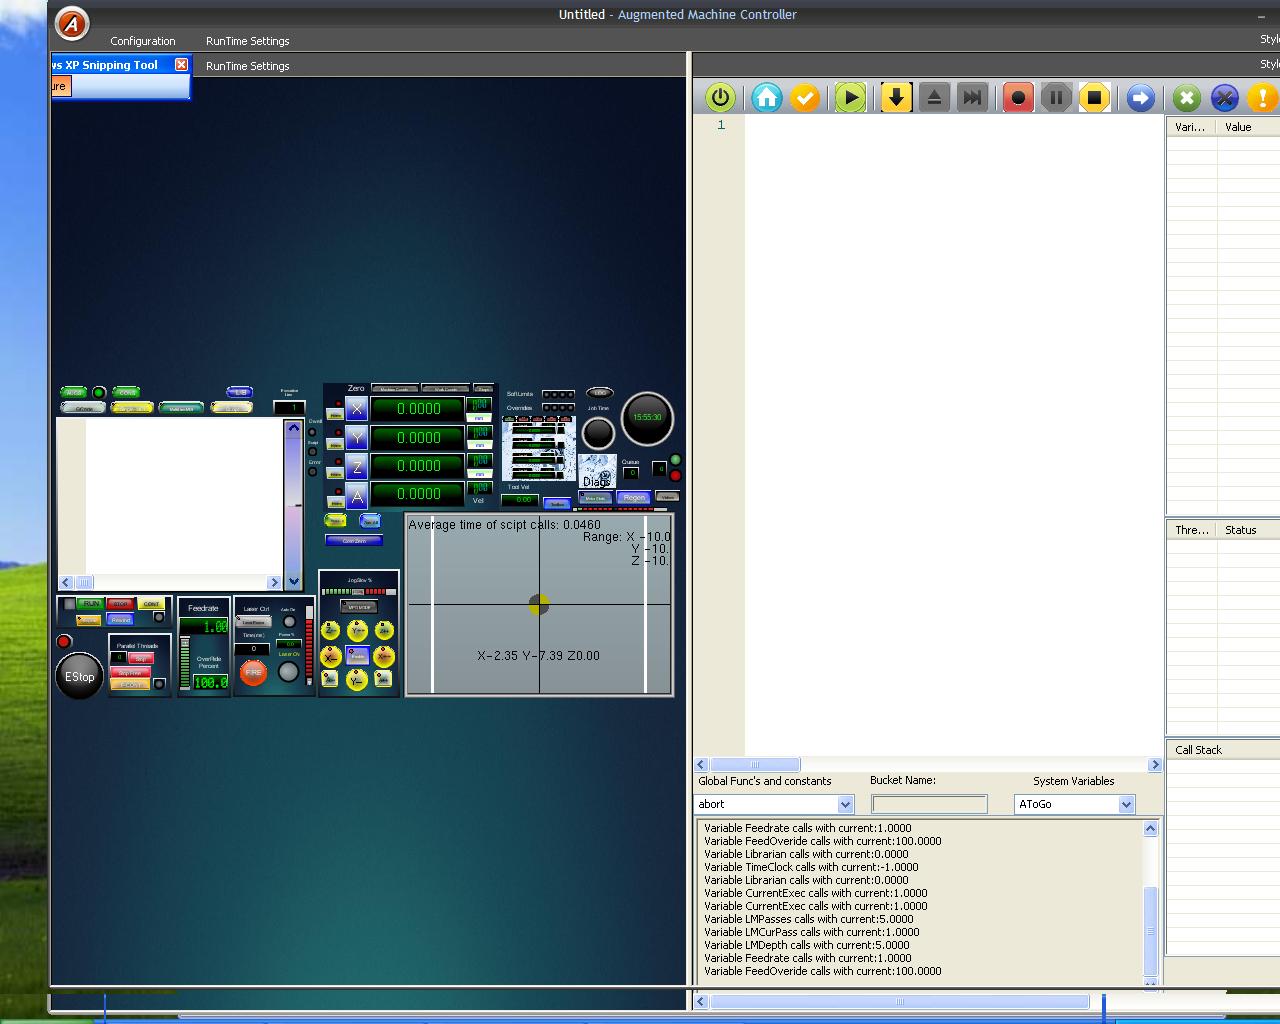Toggle the X axis zero button
This screenshot has width=1280, height=1024.
[357, 409]
